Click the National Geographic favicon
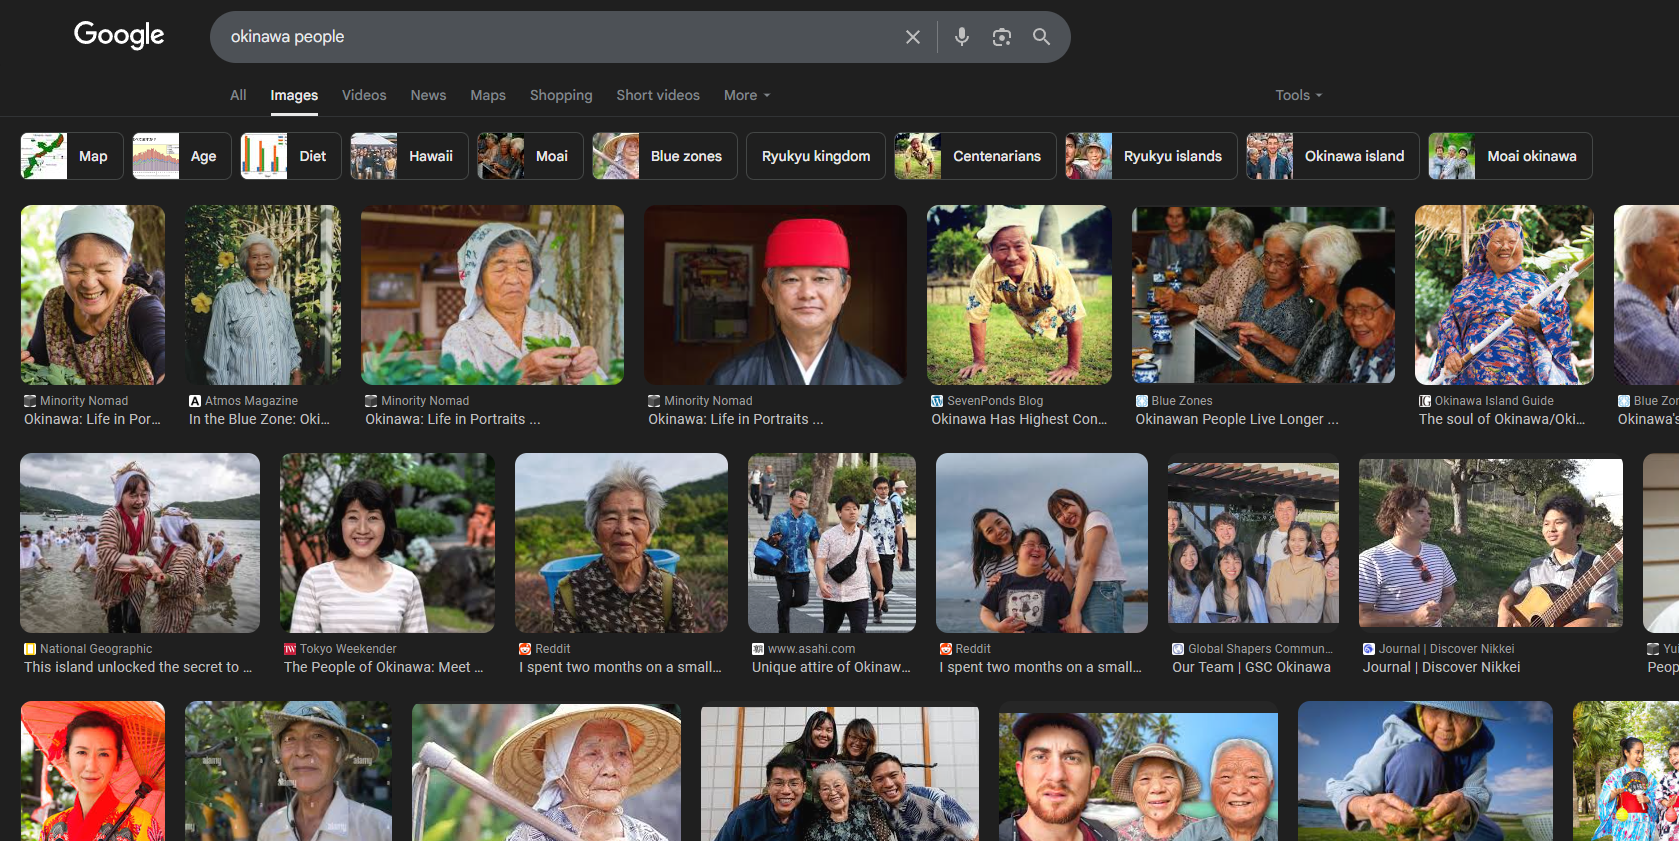The height and width of the screenshot is (841, 1679). [x=30, y=649]
